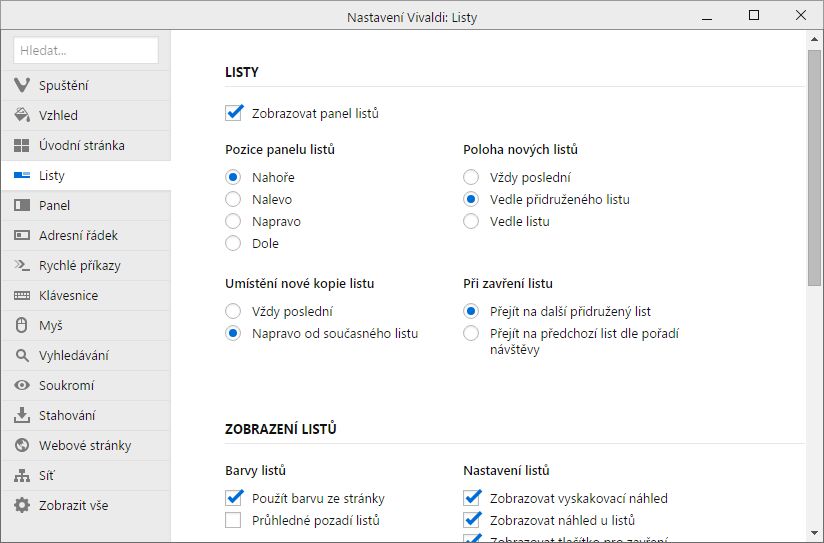This screenshot has width=824, height=543.
Task: Open the Vyhledávání settings section
Action: point(74,356)
